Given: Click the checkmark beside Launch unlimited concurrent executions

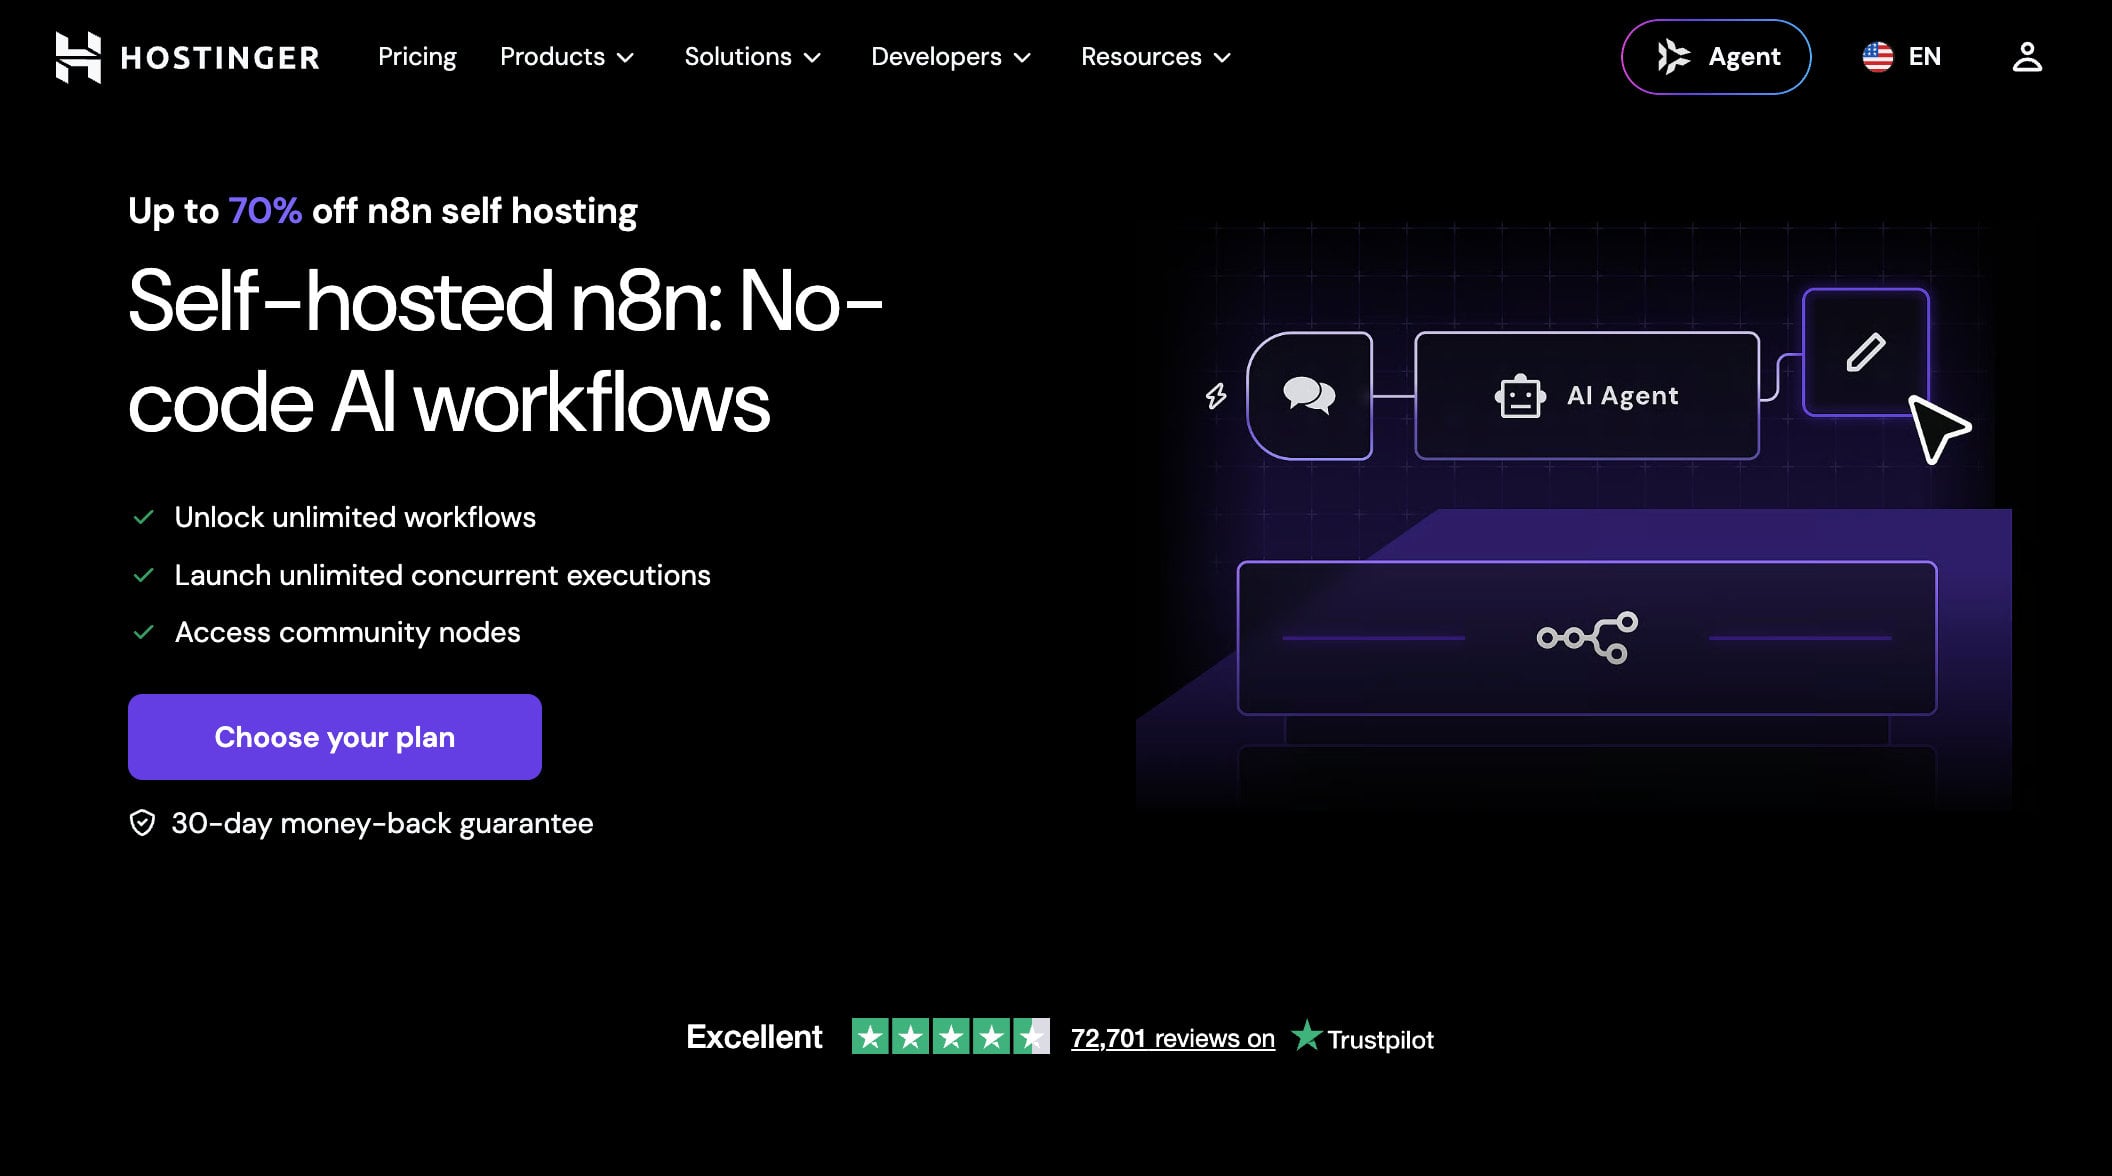Looking at the screenshot, I should (x=144, y=575).
